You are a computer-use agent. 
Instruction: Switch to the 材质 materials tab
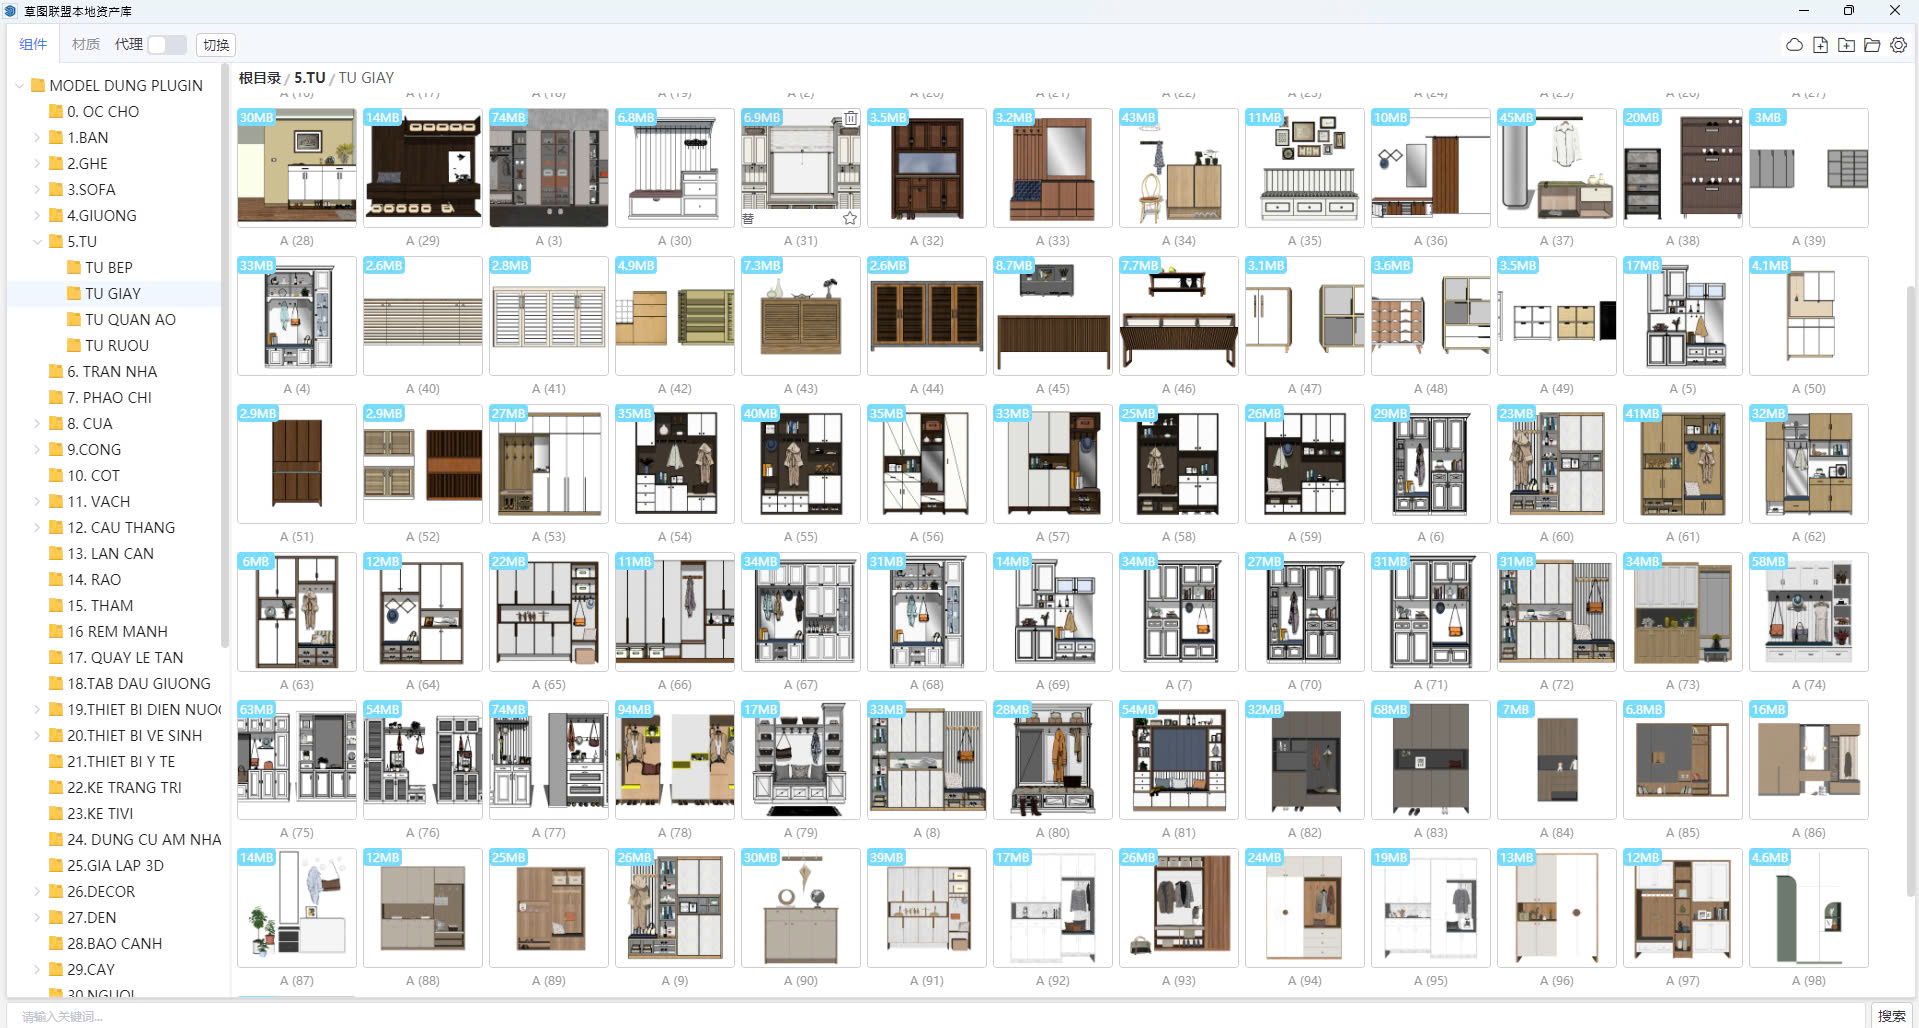pos(85,45)
